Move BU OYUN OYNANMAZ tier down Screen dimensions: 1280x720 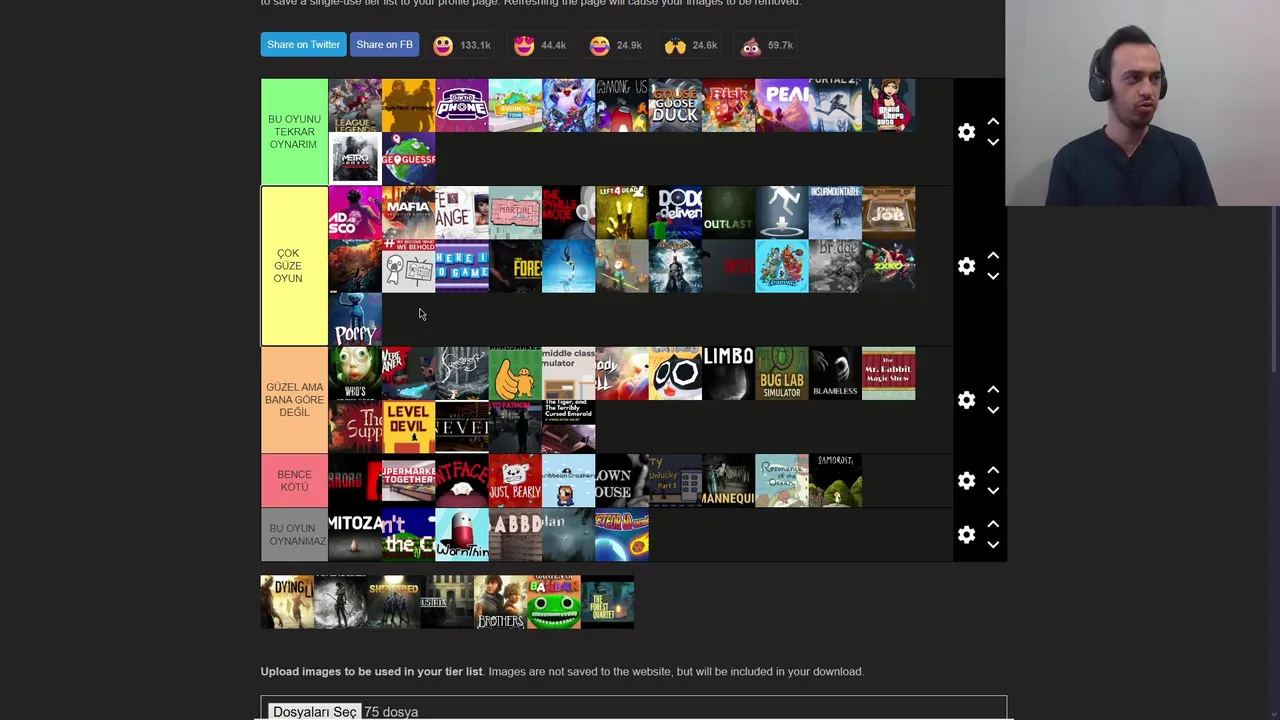coord(993,546)
